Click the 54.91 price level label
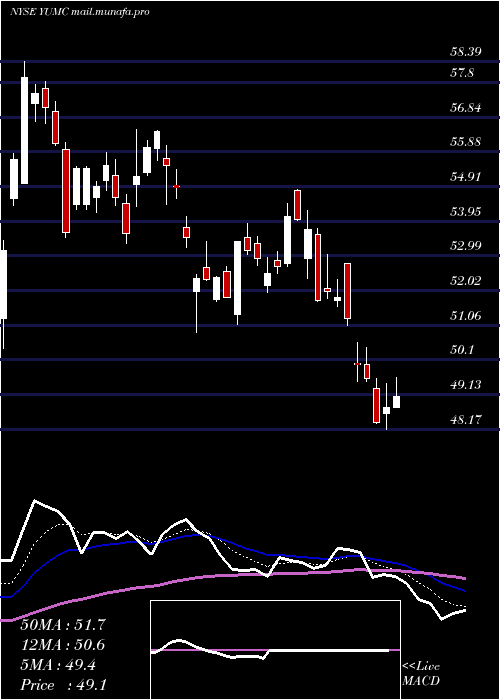The height and width of the screenshot is (700, 500). (466, 177)
